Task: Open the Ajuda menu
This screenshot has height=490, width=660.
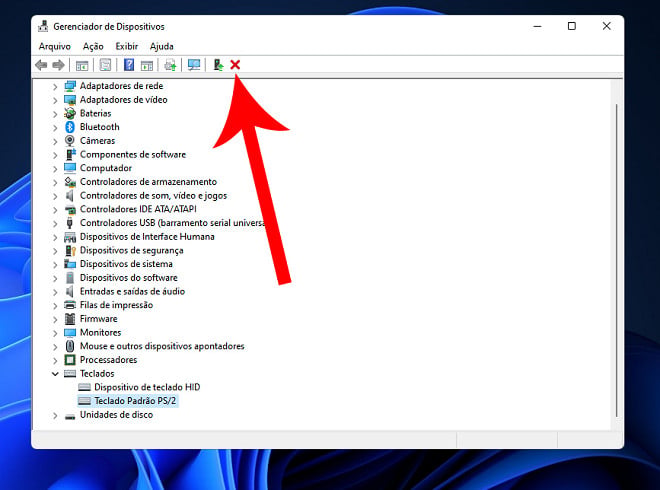Action: [x=162, y=46]
